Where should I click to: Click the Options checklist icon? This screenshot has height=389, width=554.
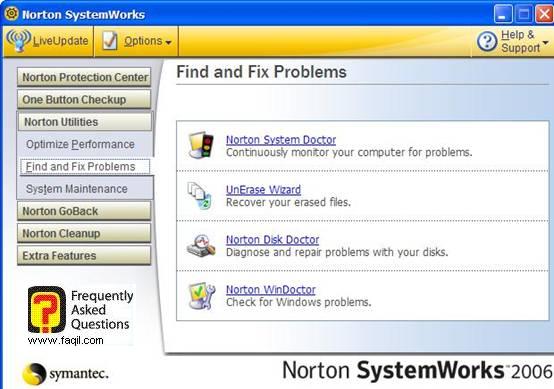(x=110, y=41)
